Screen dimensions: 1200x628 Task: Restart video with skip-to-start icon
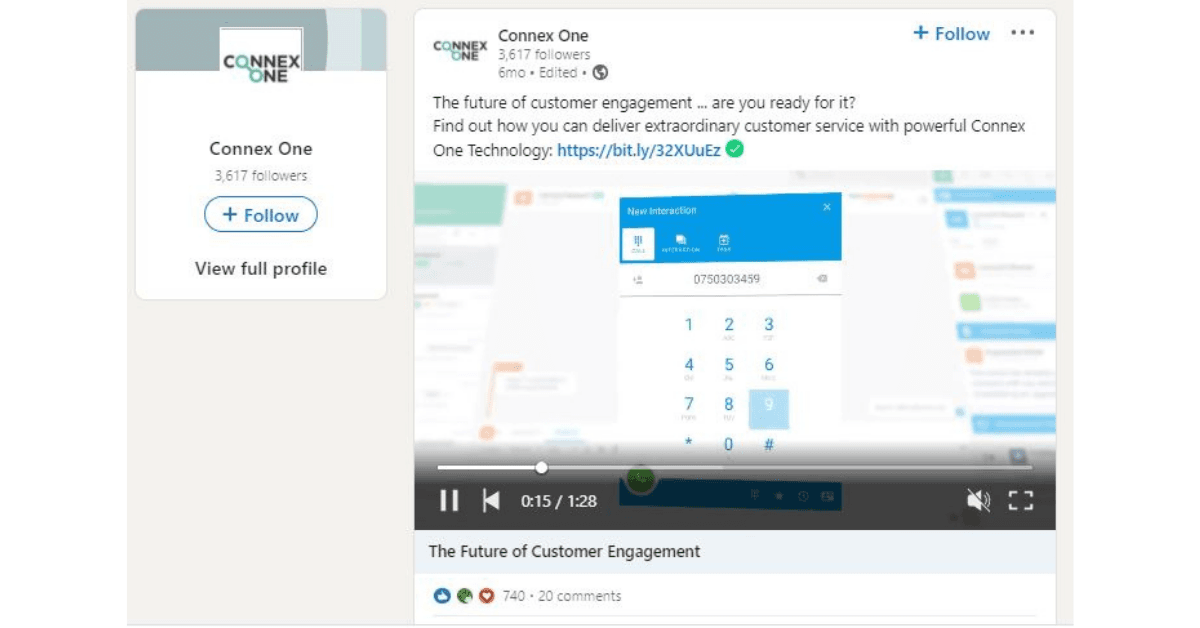491,500
